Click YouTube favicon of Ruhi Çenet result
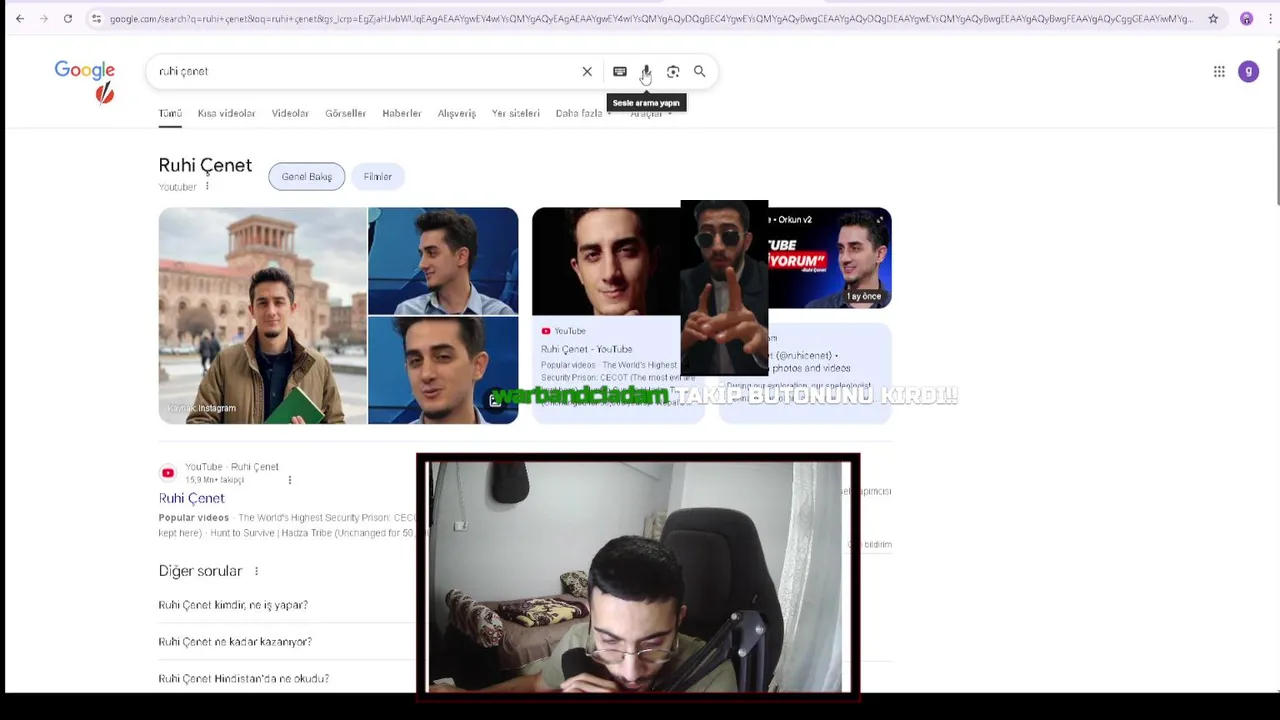The width and height of the screenshot is (1280, 720). pyautogui.click(x=168, y=473)
